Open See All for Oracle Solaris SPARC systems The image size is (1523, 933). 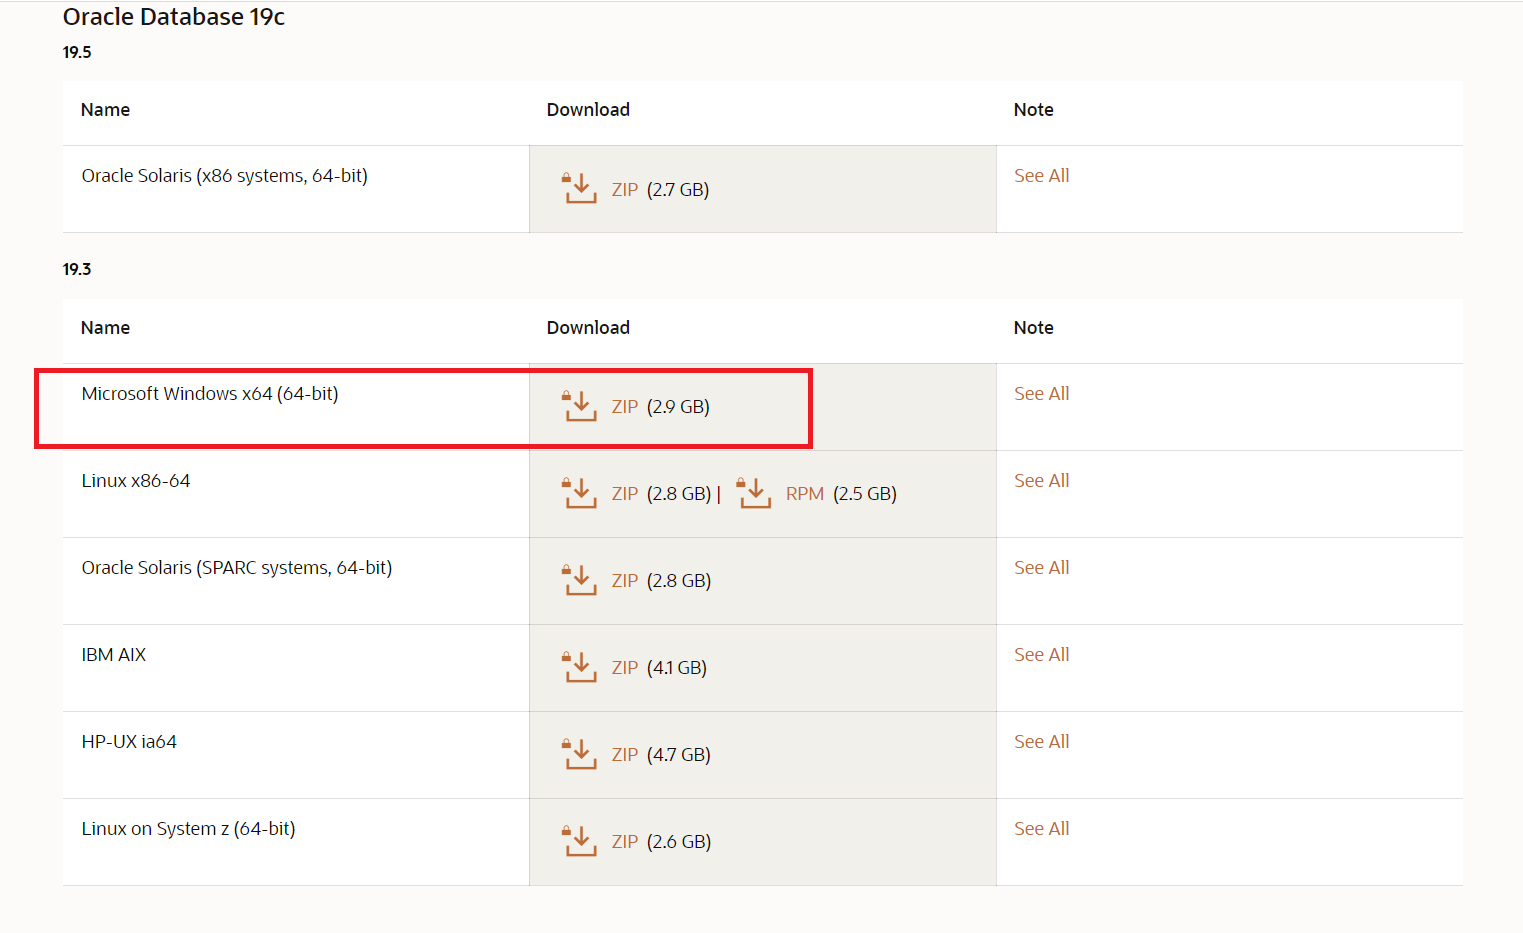coord(1041,568)
